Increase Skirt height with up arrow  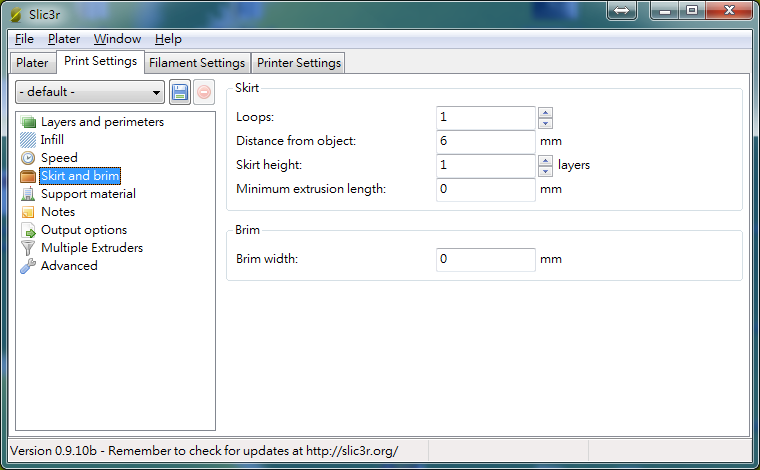click(x=545, y=160)
